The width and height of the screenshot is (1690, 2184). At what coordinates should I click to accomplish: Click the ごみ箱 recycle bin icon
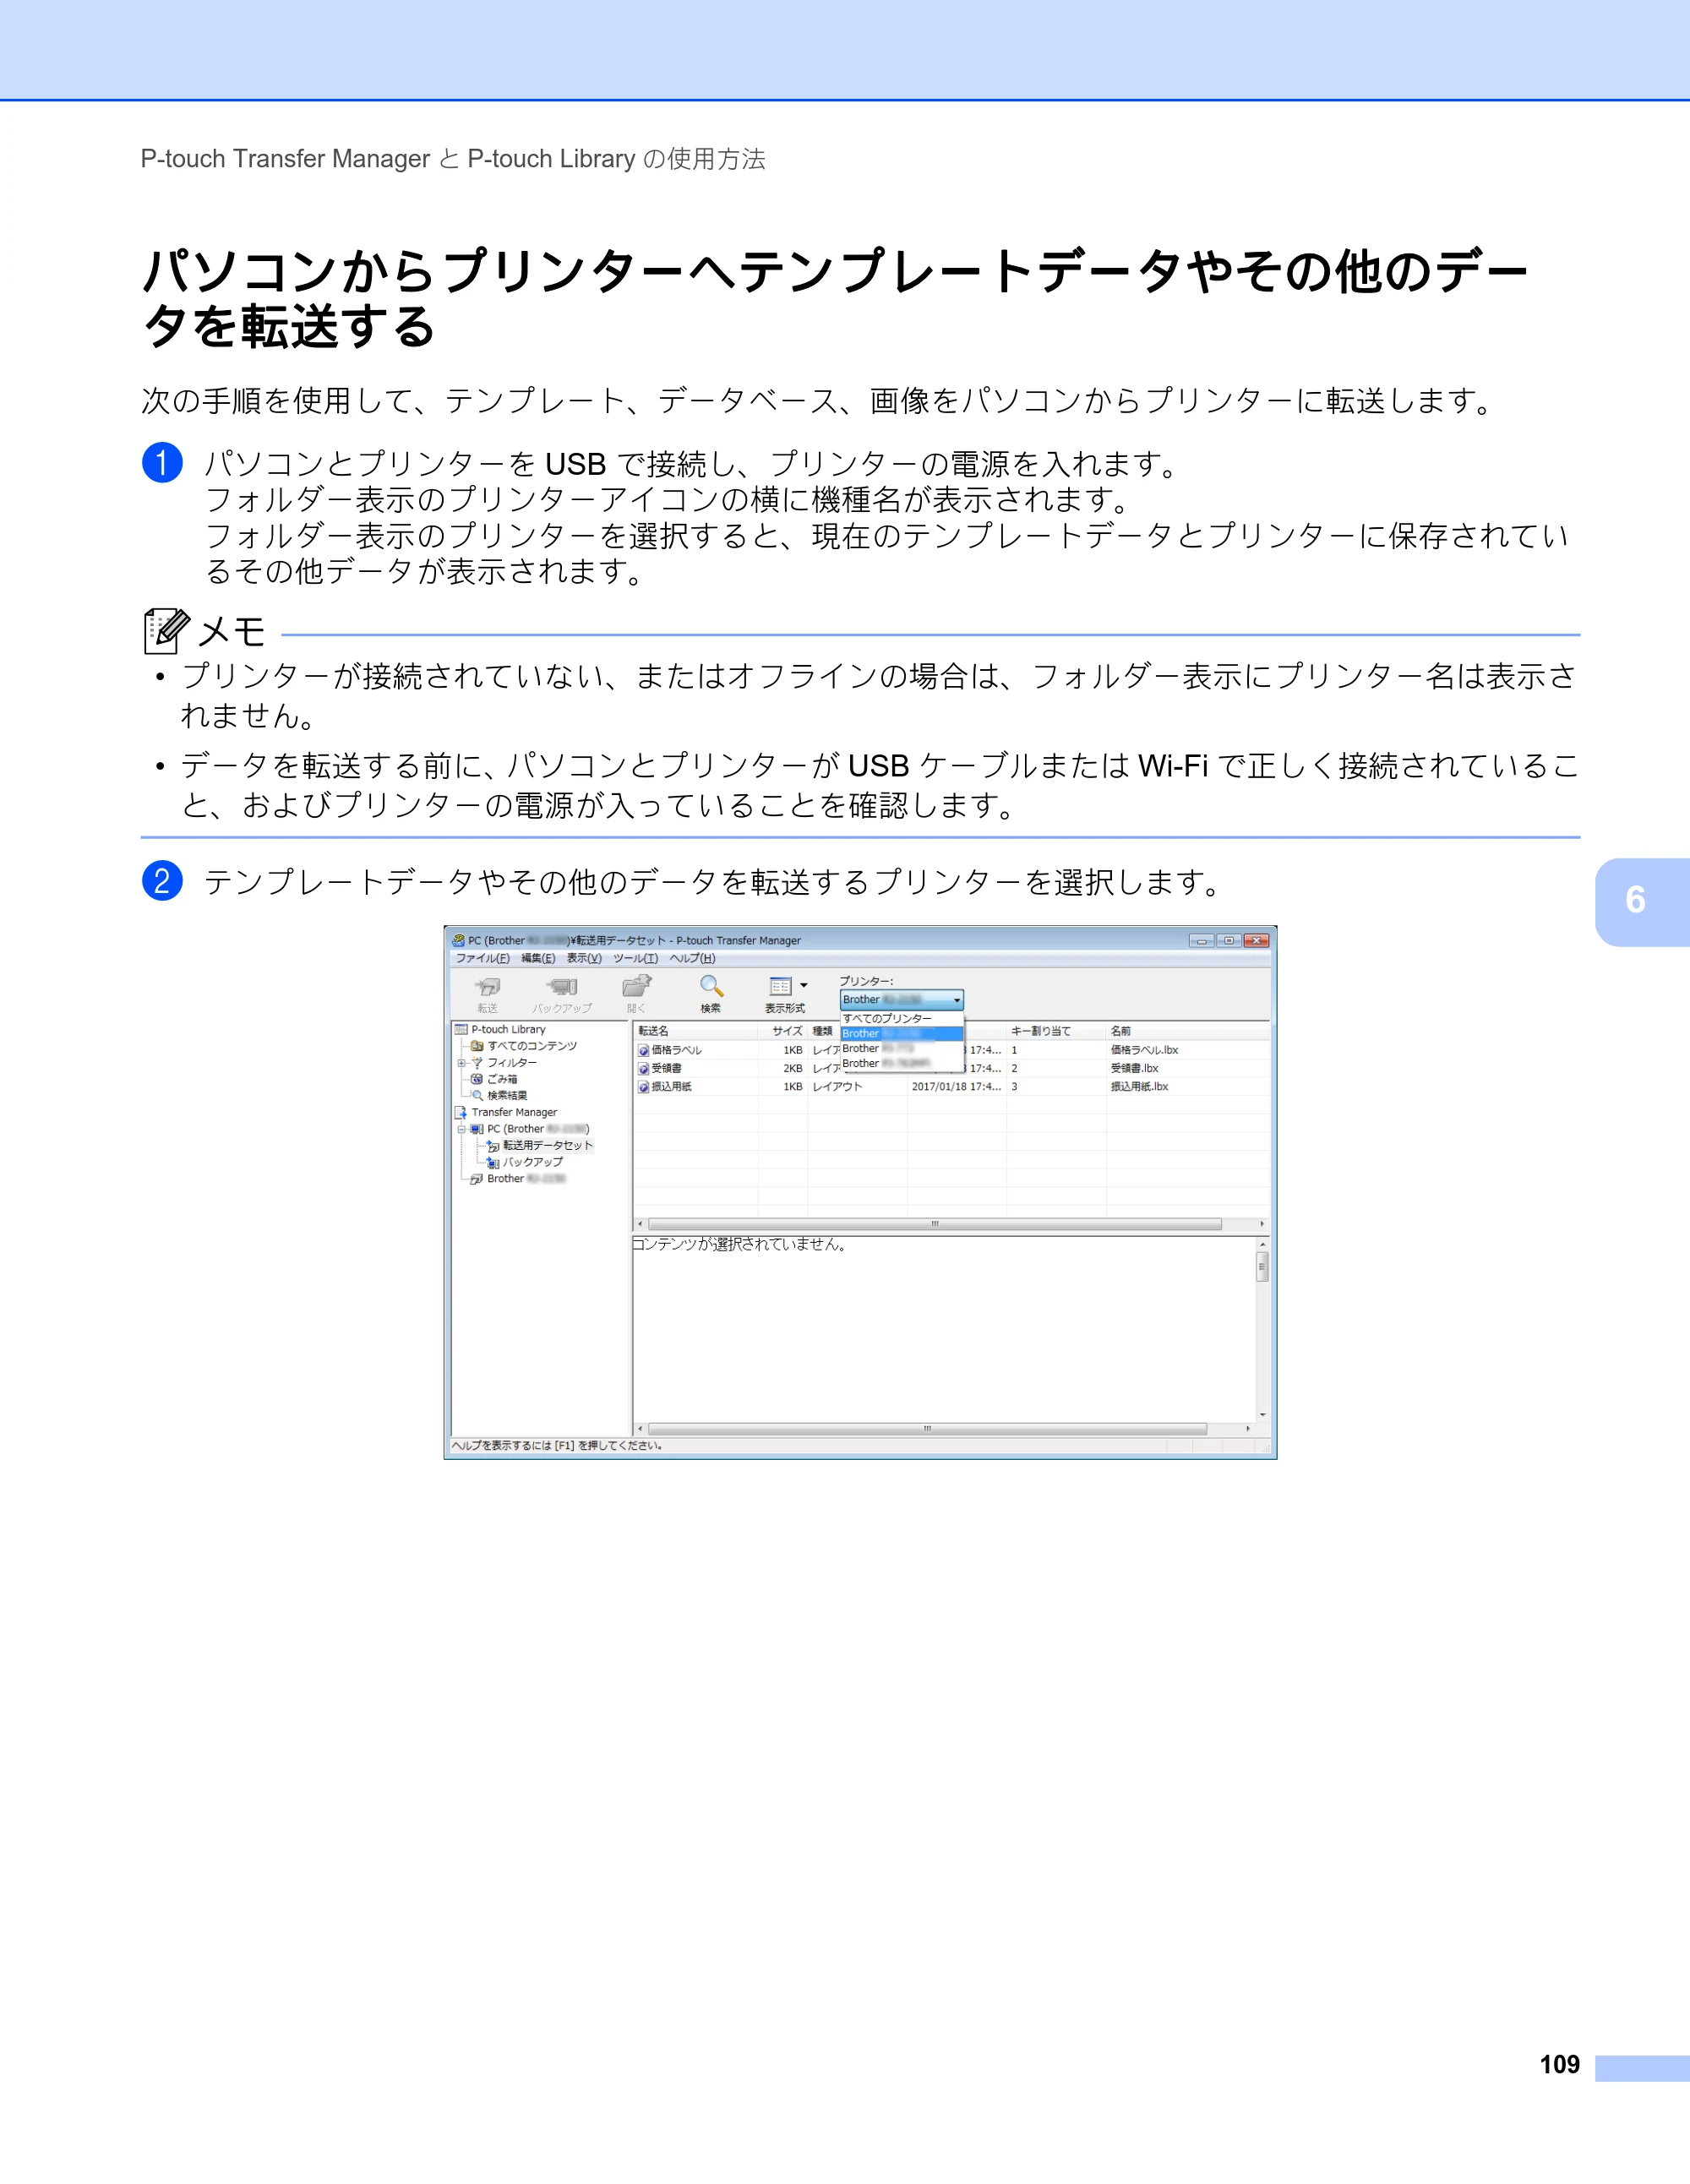476,1079
